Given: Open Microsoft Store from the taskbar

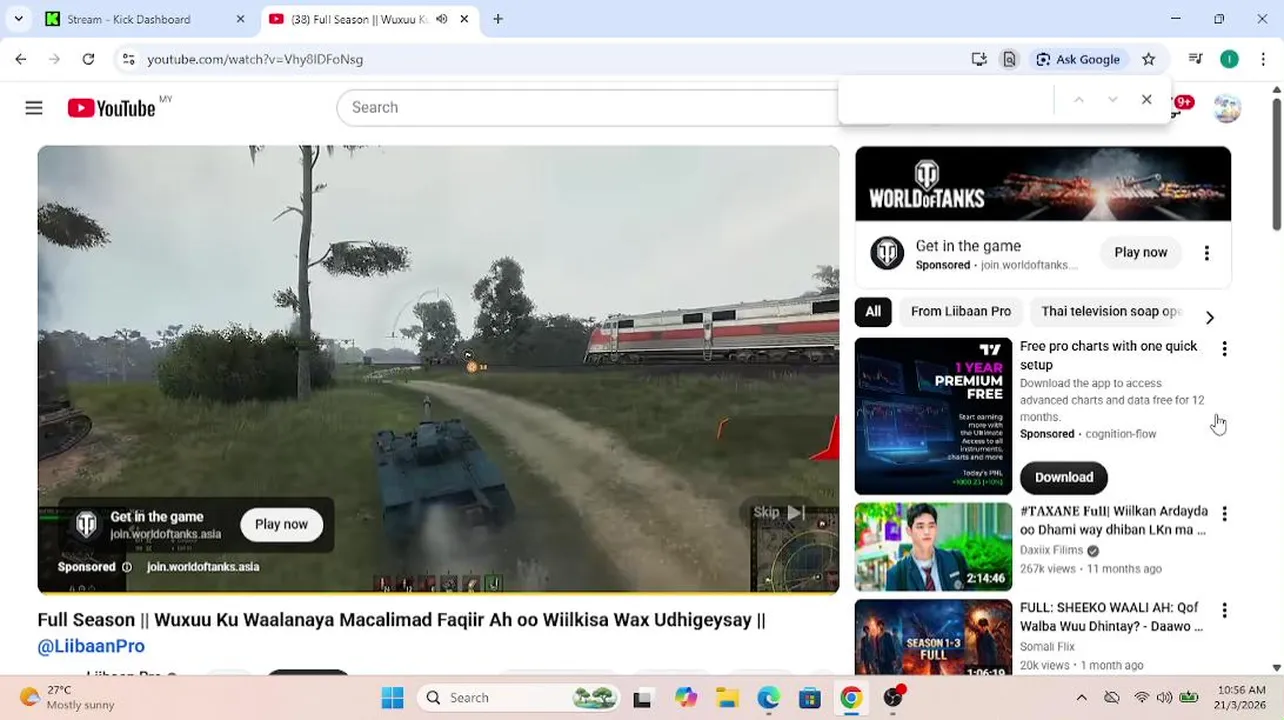Looking at the screenshot, I should [x=810, y=697].
